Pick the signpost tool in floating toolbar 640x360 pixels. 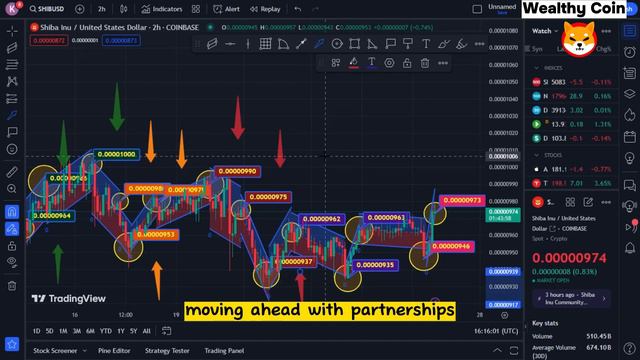click(408, 44)
